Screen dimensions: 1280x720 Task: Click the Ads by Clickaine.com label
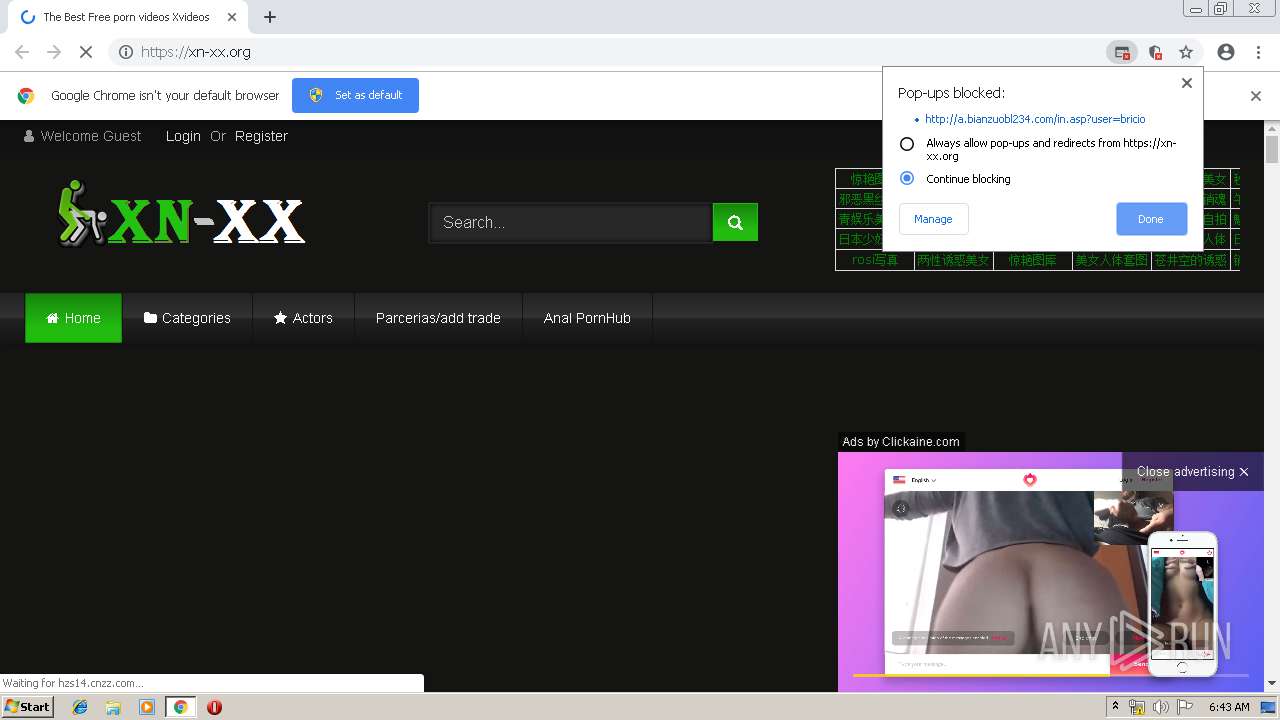901,441
